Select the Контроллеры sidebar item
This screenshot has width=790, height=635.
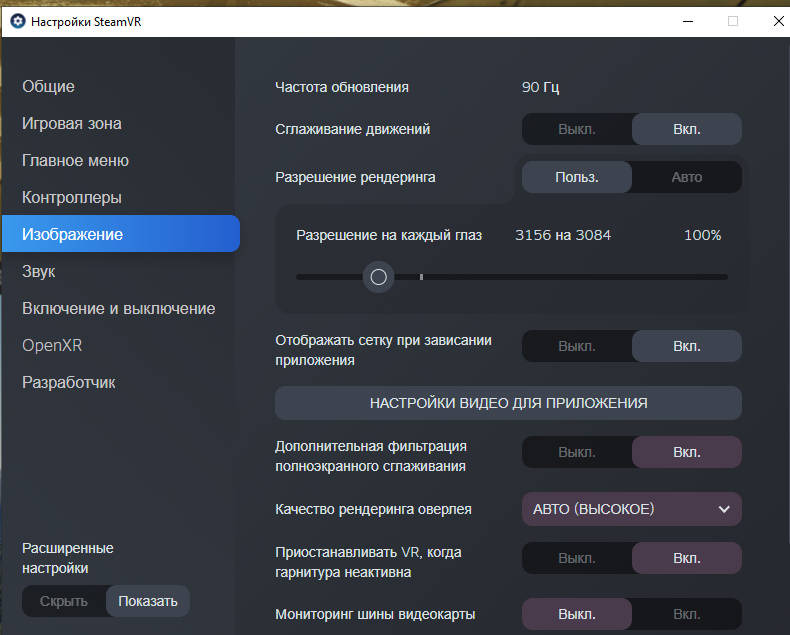pyautogui.click(x=72, y=198)
